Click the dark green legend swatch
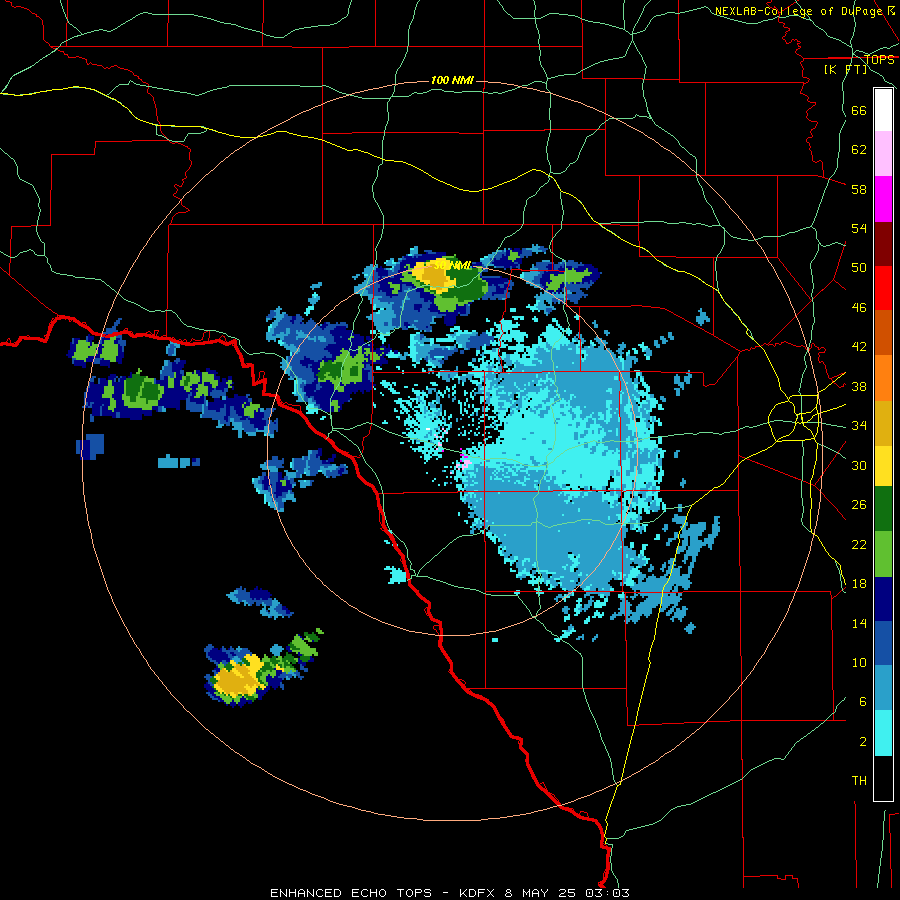This screenshot has height=900, width=900. pyautogui.click(x=883, y=509)
